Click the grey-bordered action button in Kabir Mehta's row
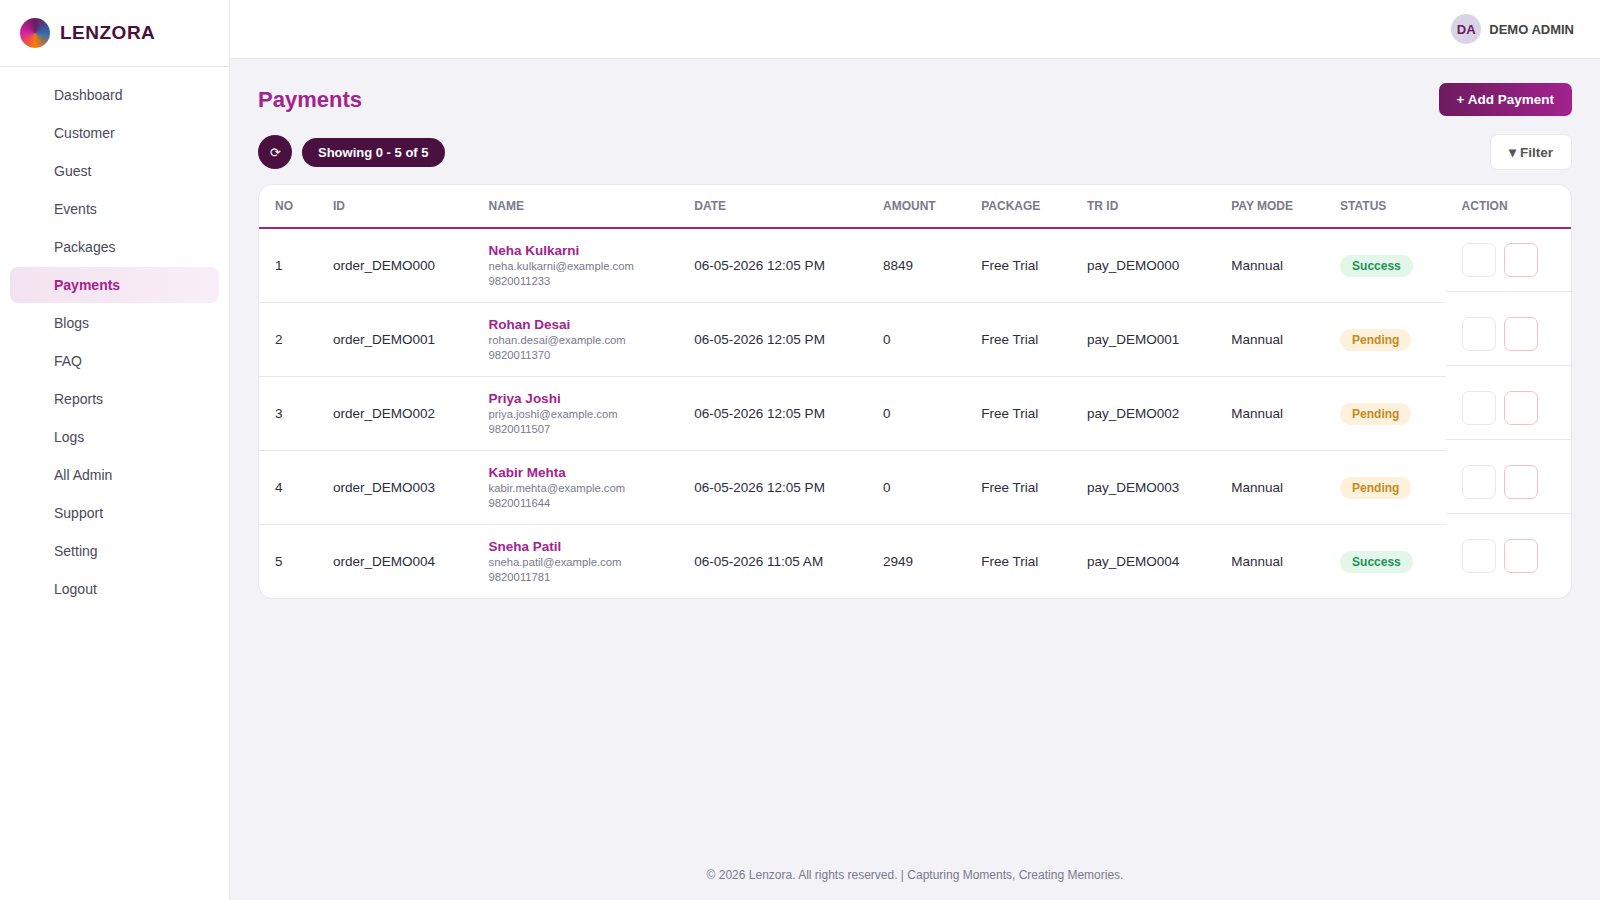 pyautogui.click(x=1479, y=482)
